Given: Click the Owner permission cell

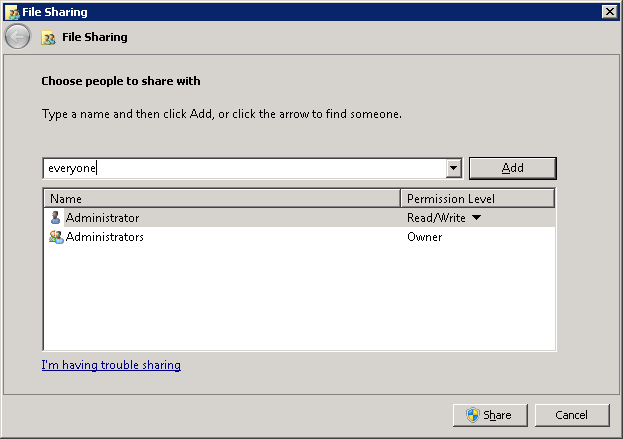Looking at the screenshot, I should pyautogui.click(x=424, y=237).
